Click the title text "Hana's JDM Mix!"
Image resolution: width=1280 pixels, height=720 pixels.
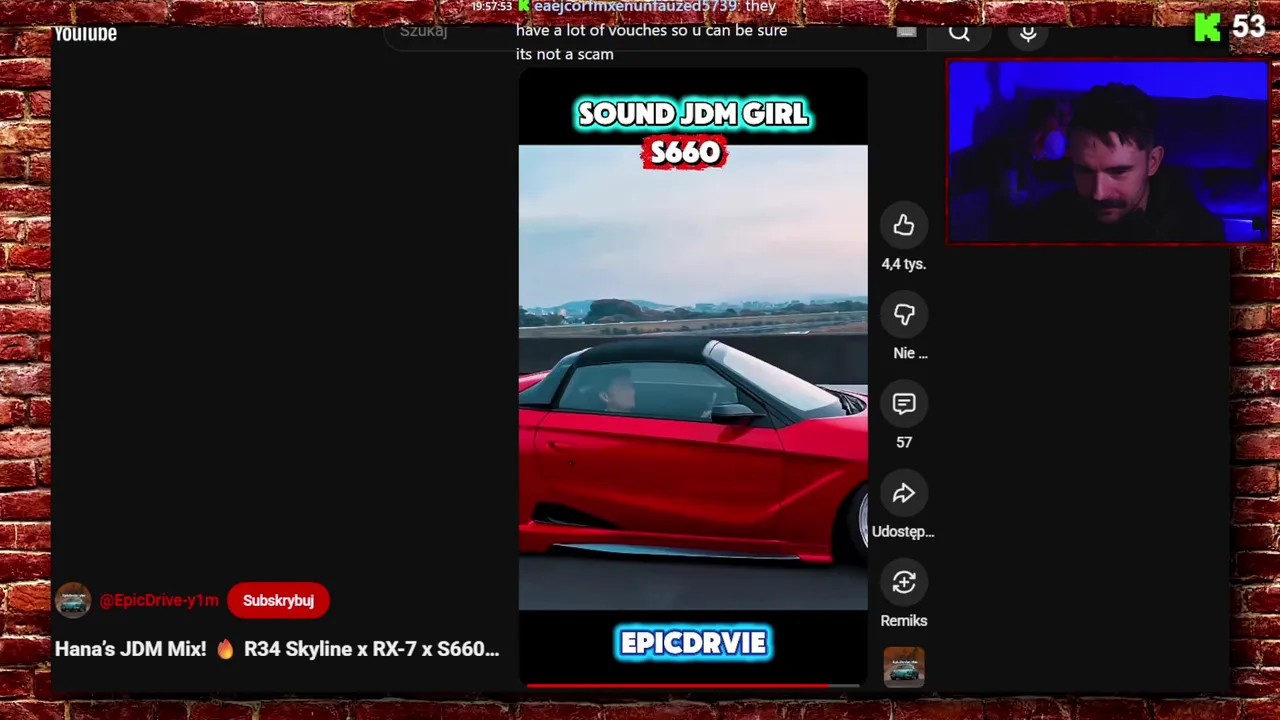click(x=130, y=649)
